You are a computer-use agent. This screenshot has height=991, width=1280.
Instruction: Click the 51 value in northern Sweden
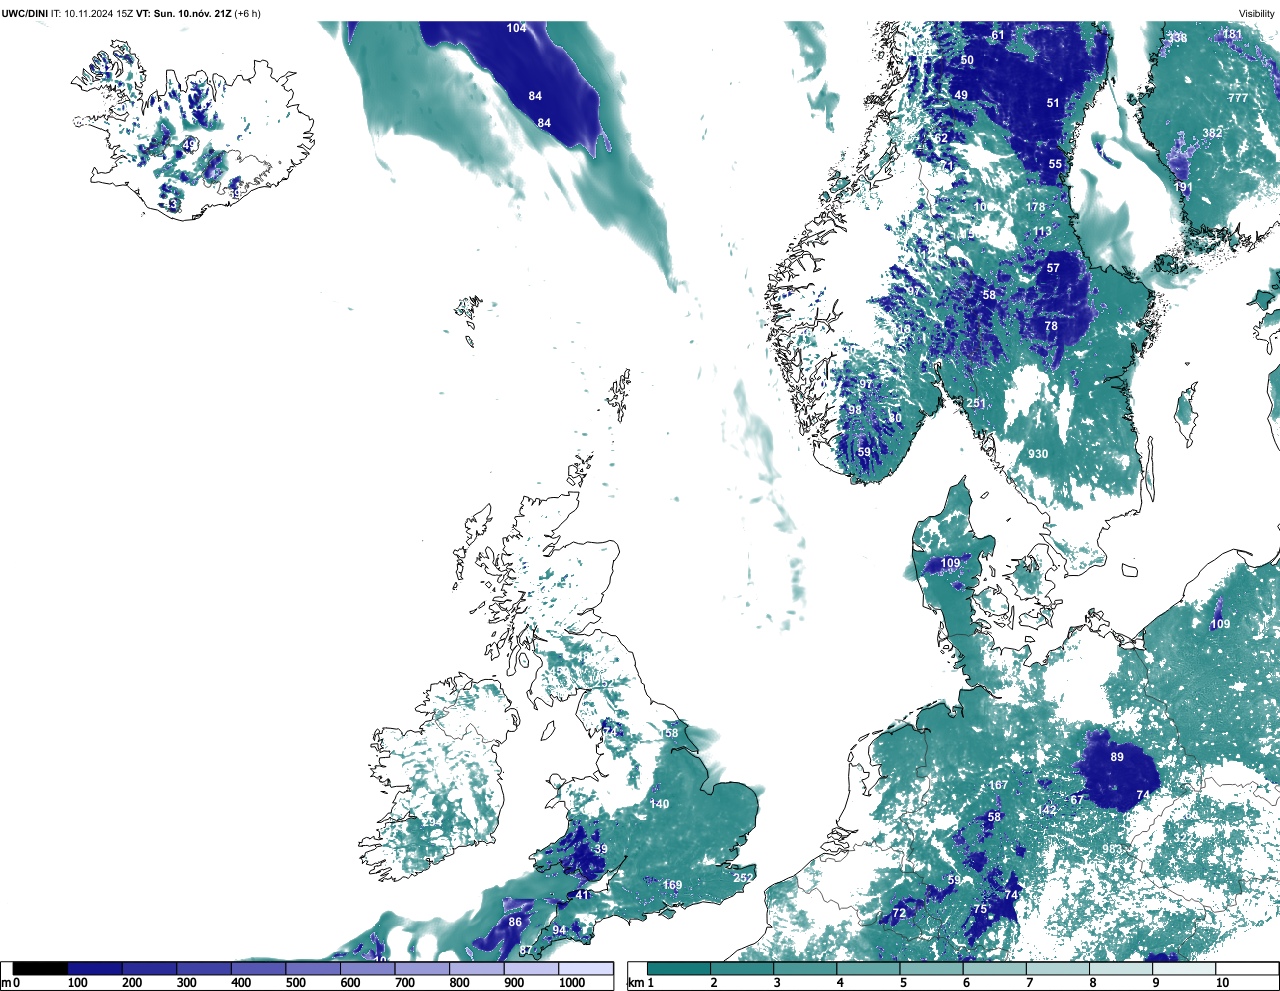click(x=1053, y=103)
